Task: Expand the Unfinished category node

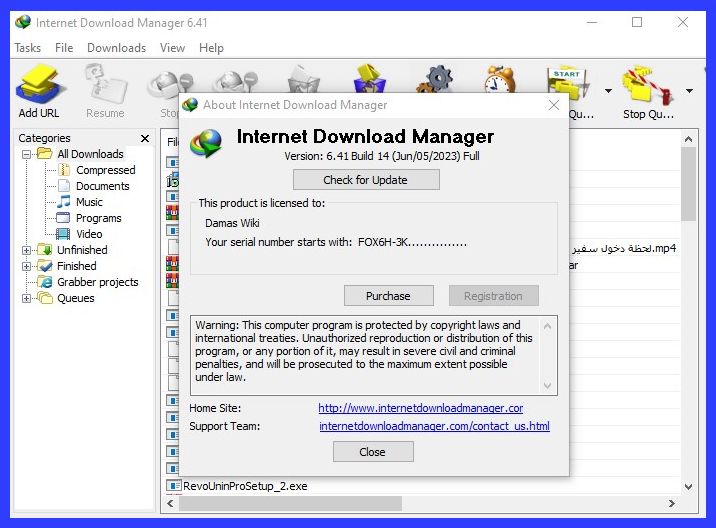Action: pos(26,250)
